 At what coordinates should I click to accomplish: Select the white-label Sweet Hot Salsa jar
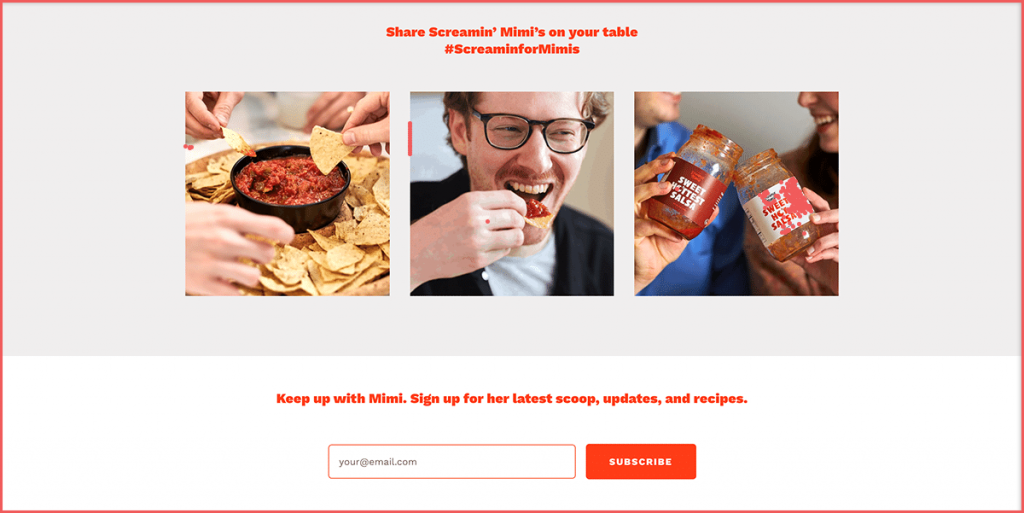pyautogui.click(x=777, y=204)
